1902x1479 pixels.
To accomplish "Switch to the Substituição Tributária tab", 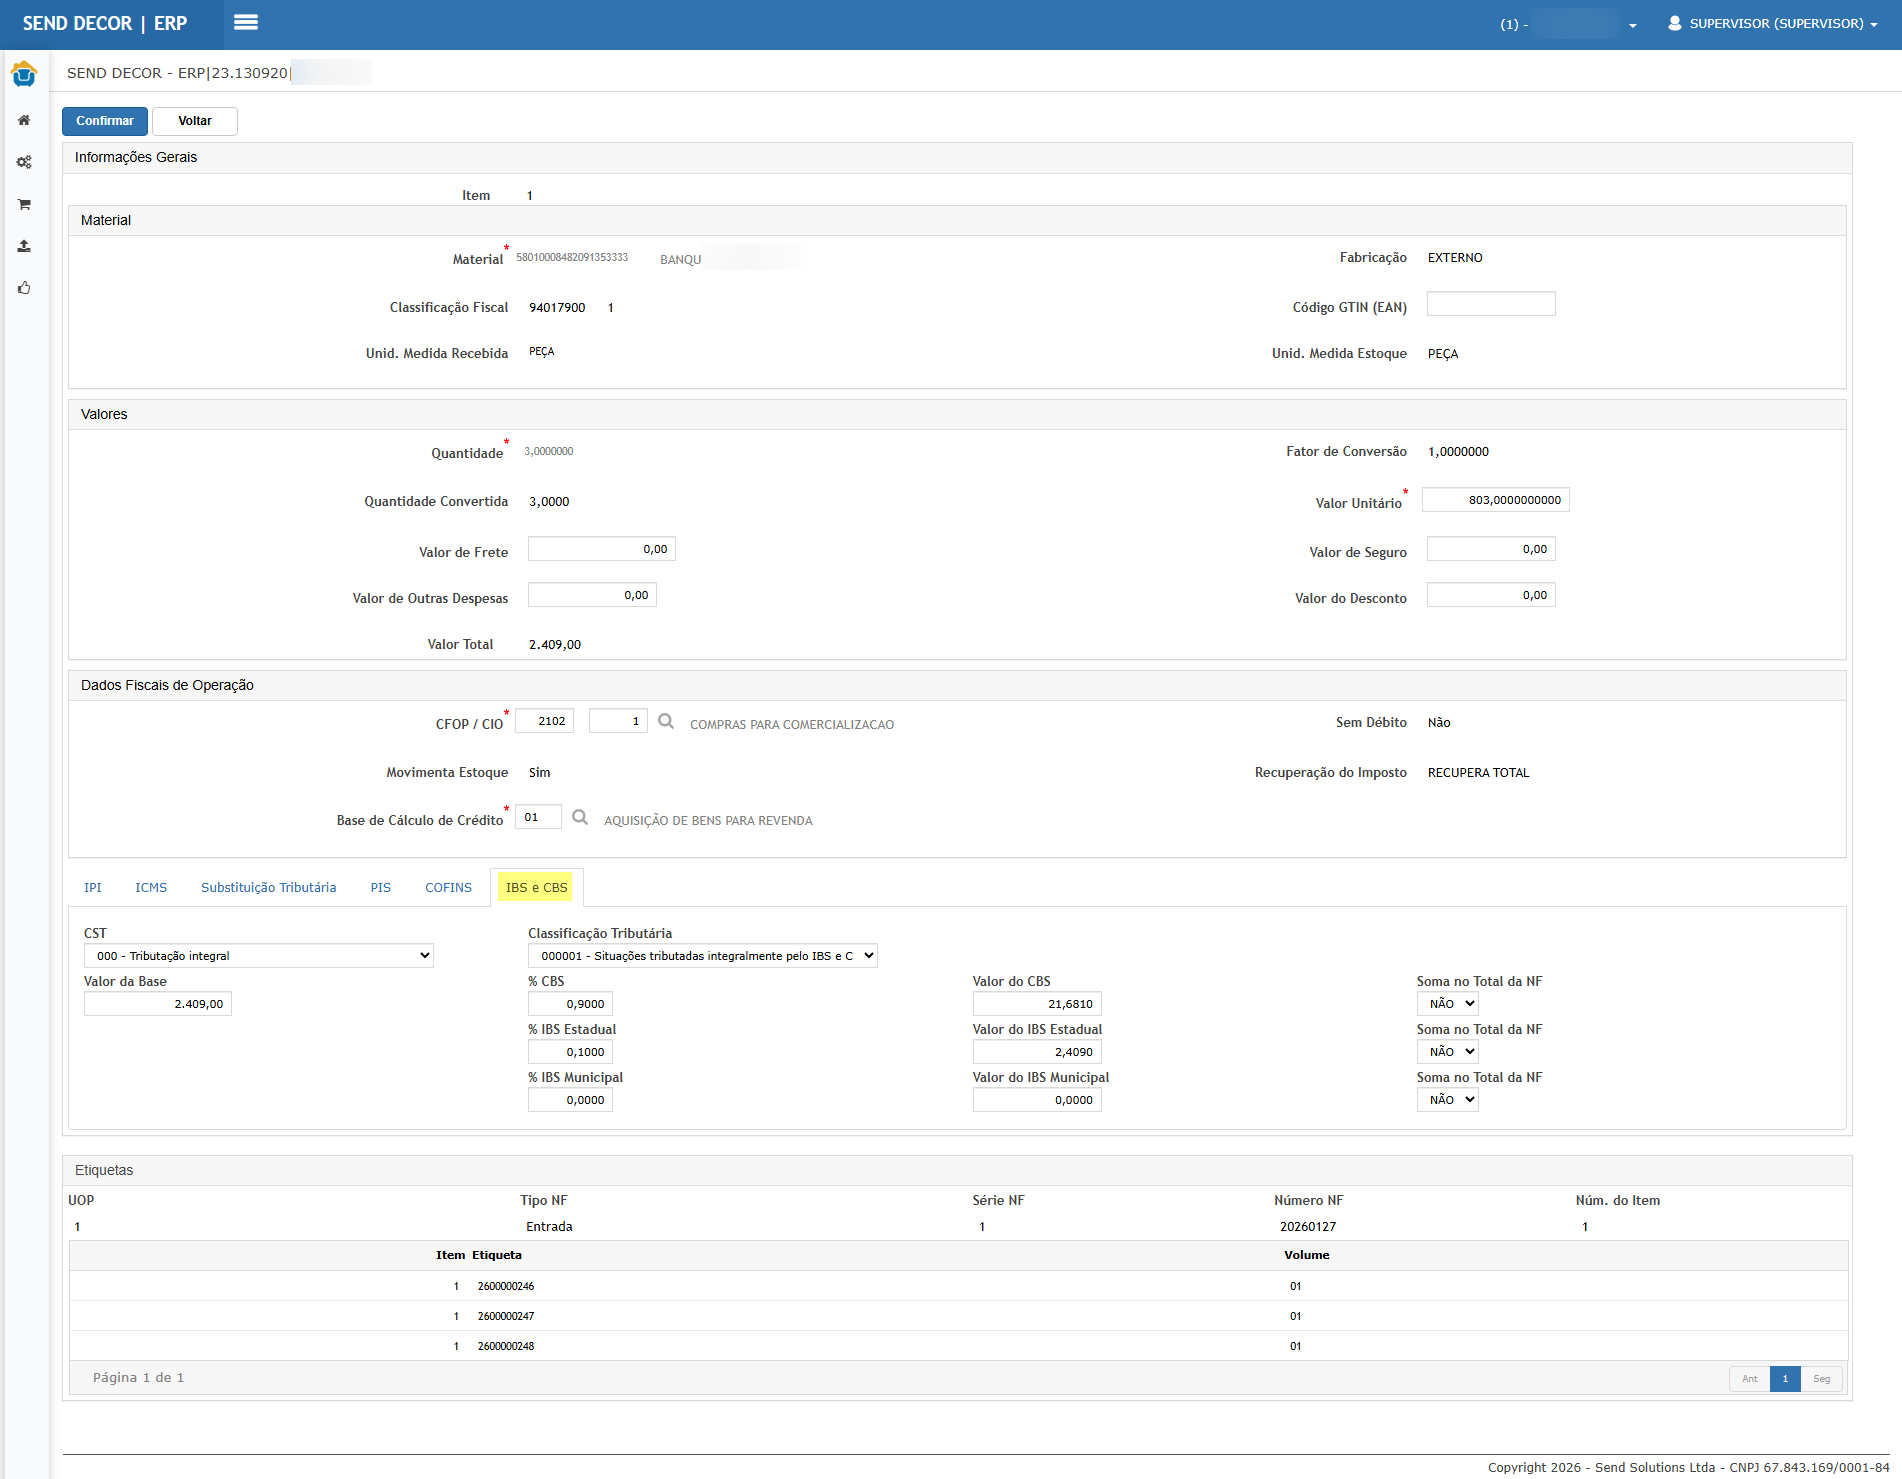I will tap(268, 888).
